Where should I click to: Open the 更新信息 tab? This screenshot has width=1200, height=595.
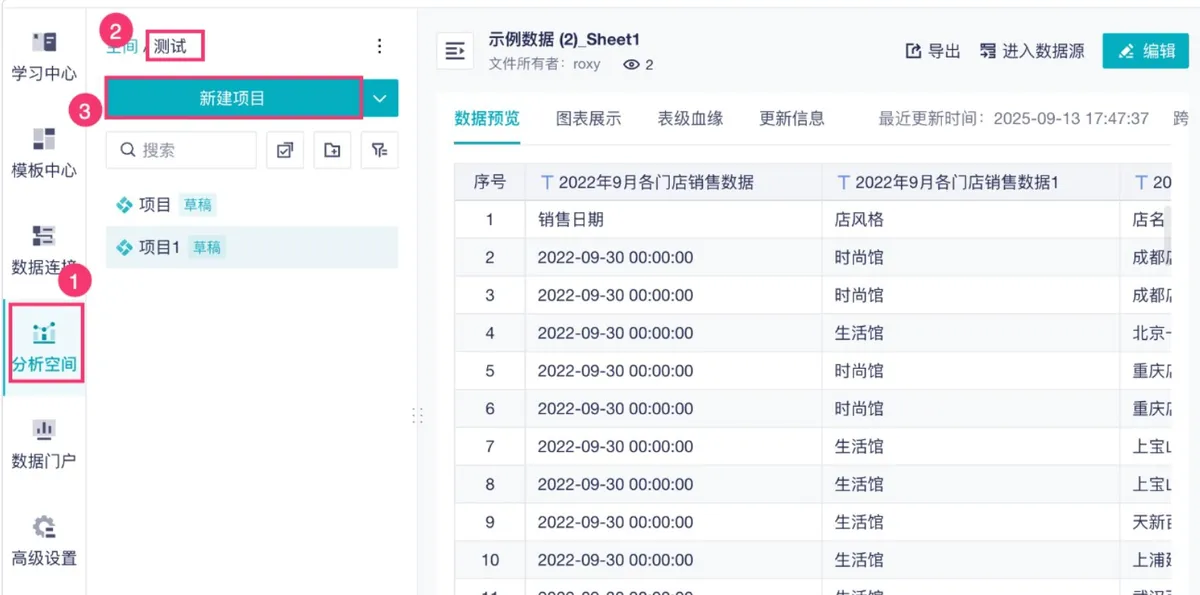coord(792,119)
